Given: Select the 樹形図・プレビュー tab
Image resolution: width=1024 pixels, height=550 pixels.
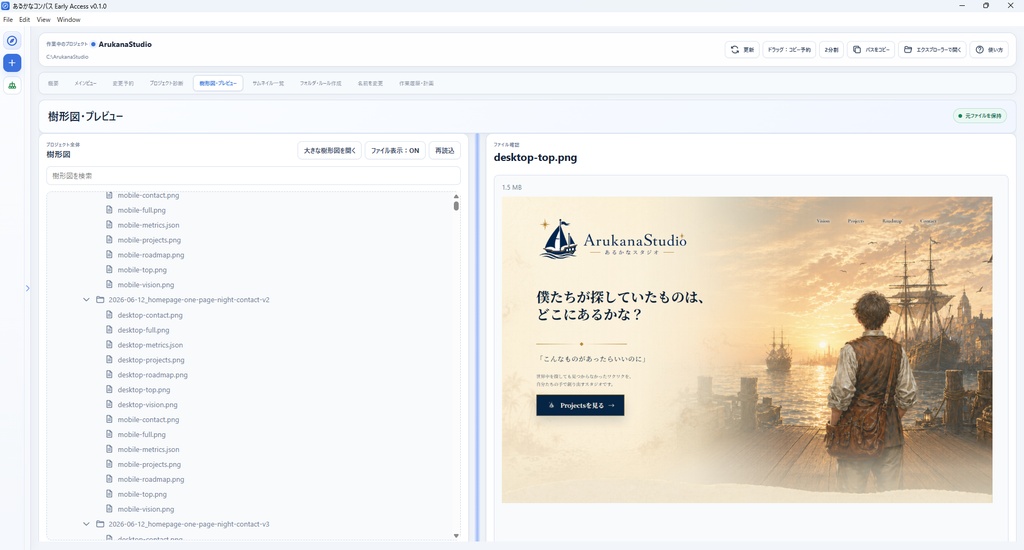Looking at the screenshot, I should coord(218,84).
